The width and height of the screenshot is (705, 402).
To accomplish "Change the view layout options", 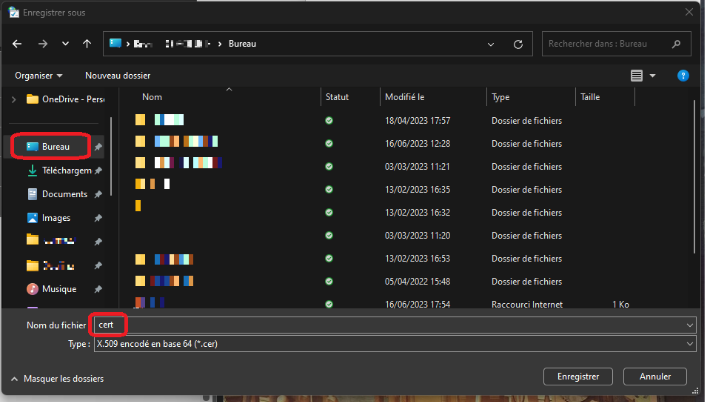I will (x=643, y=75).
